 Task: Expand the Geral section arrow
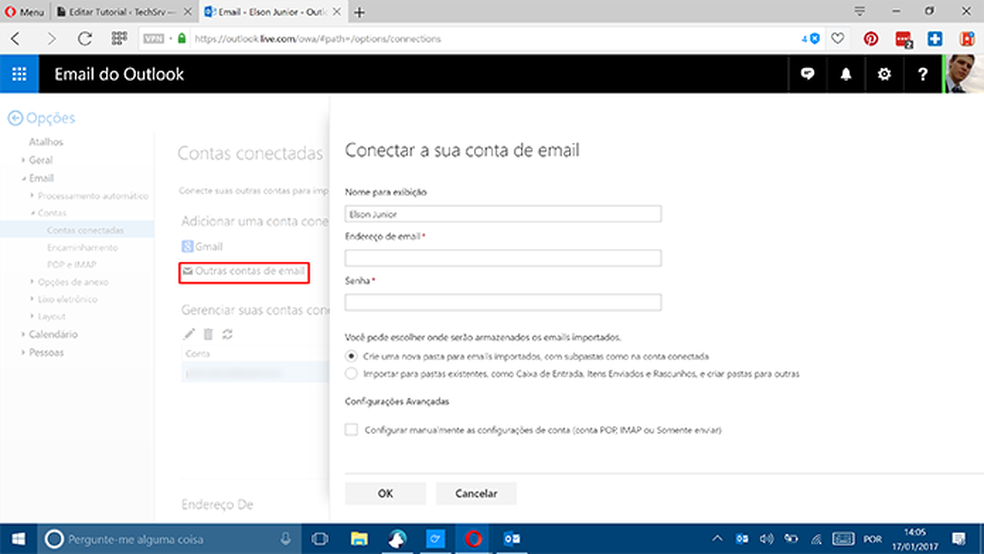tap(23, 160)
